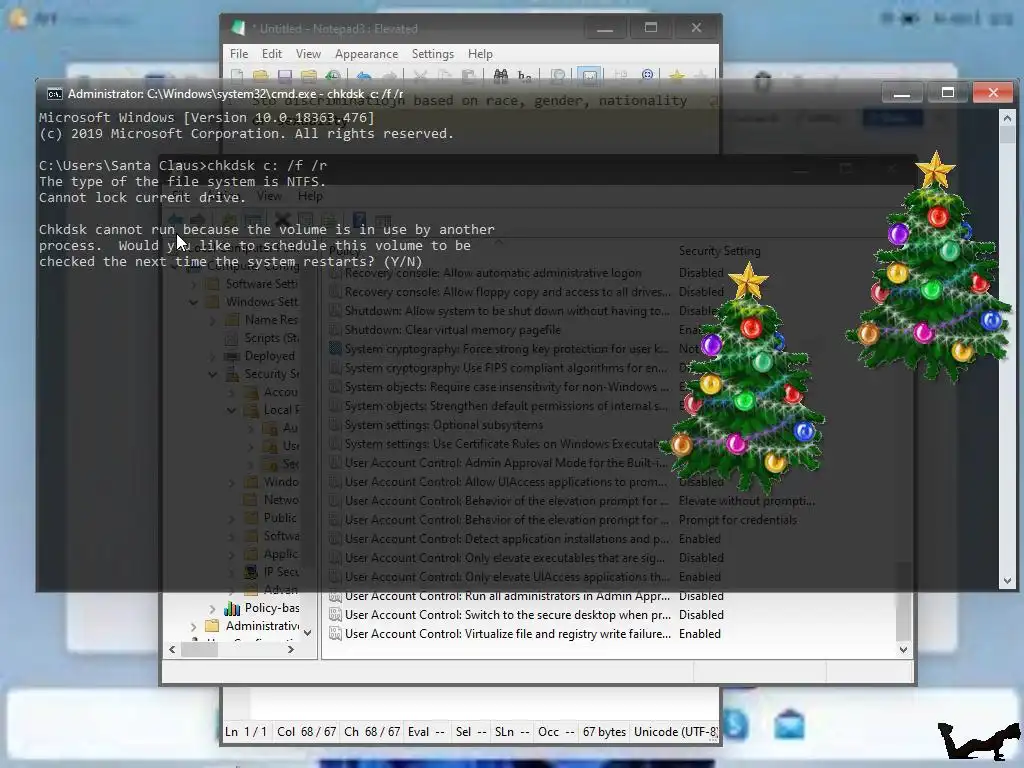
Task: Click the cmd window vertical scrollbar thumb
Action: (x=1006, y=135)
